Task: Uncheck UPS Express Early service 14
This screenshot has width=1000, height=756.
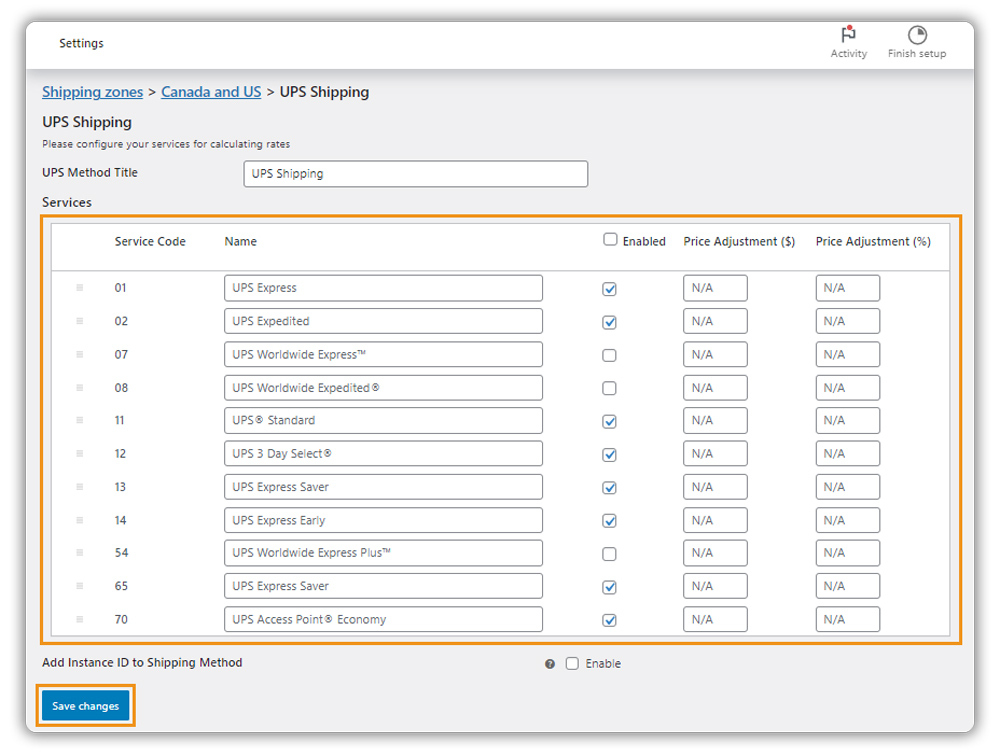Action: pos(609,521)
